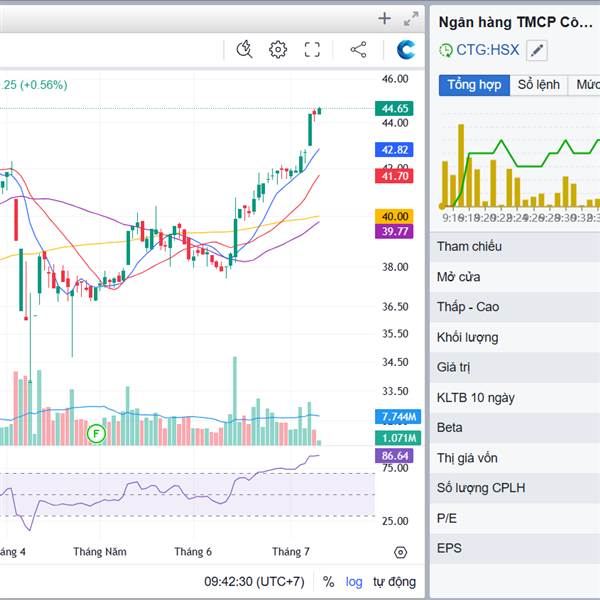Viewport: 600px width, 600px height.
Task: Click the company name Ngân hàng TMCP title
Action: point(515,22)
